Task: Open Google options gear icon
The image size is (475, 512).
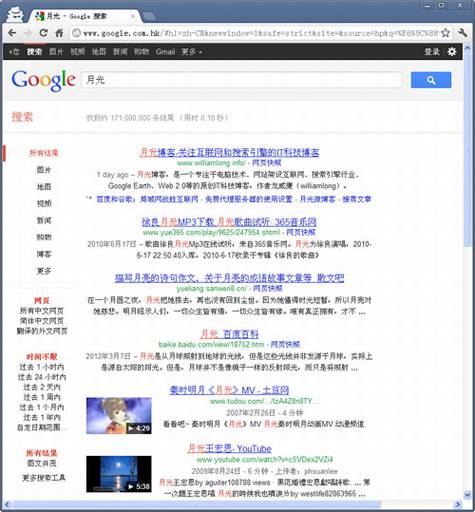Action: click(452, 52)
